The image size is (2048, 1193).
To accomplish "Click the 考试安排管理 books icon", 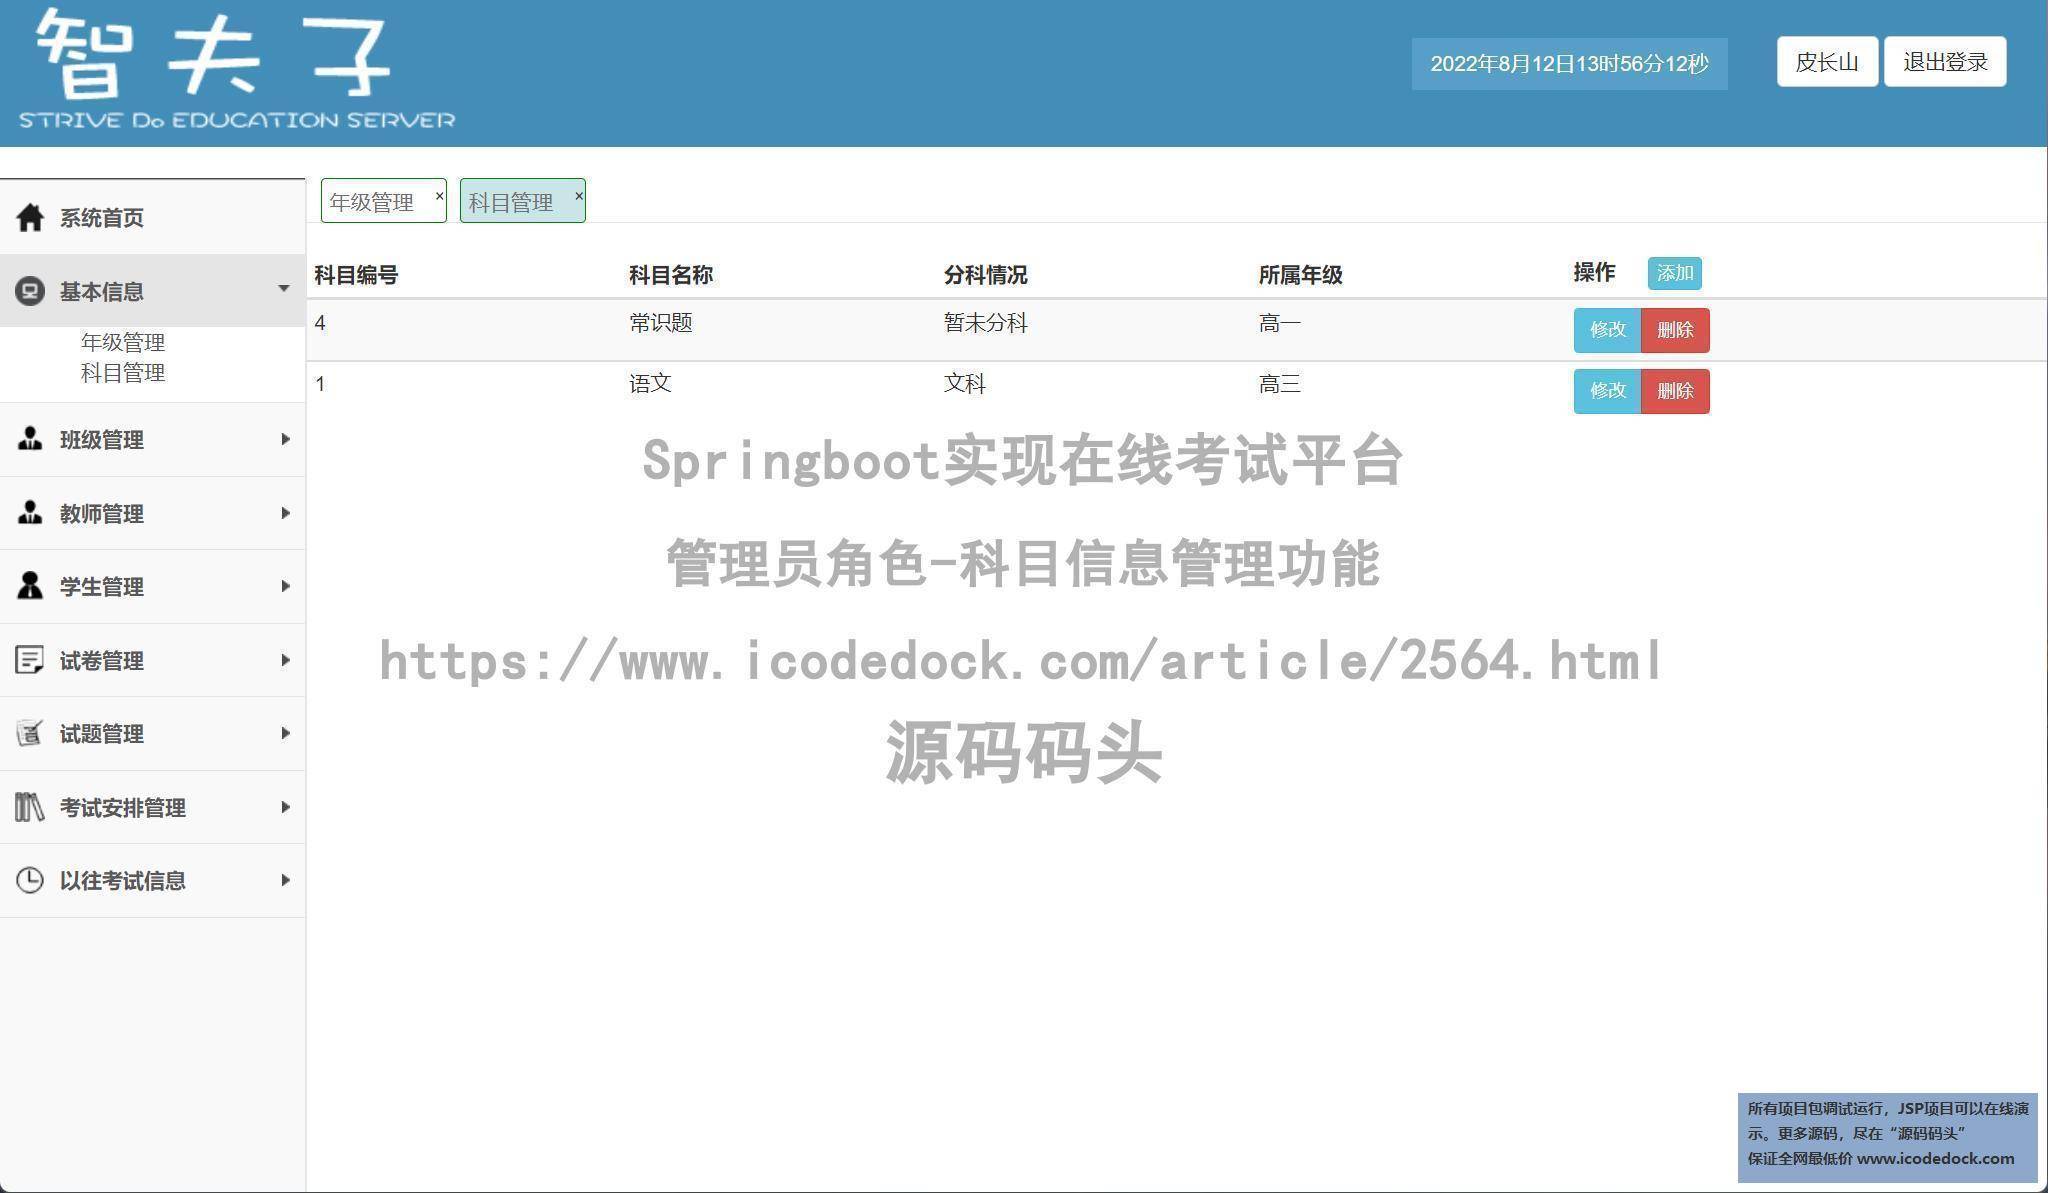I will [x=30, y=807].
